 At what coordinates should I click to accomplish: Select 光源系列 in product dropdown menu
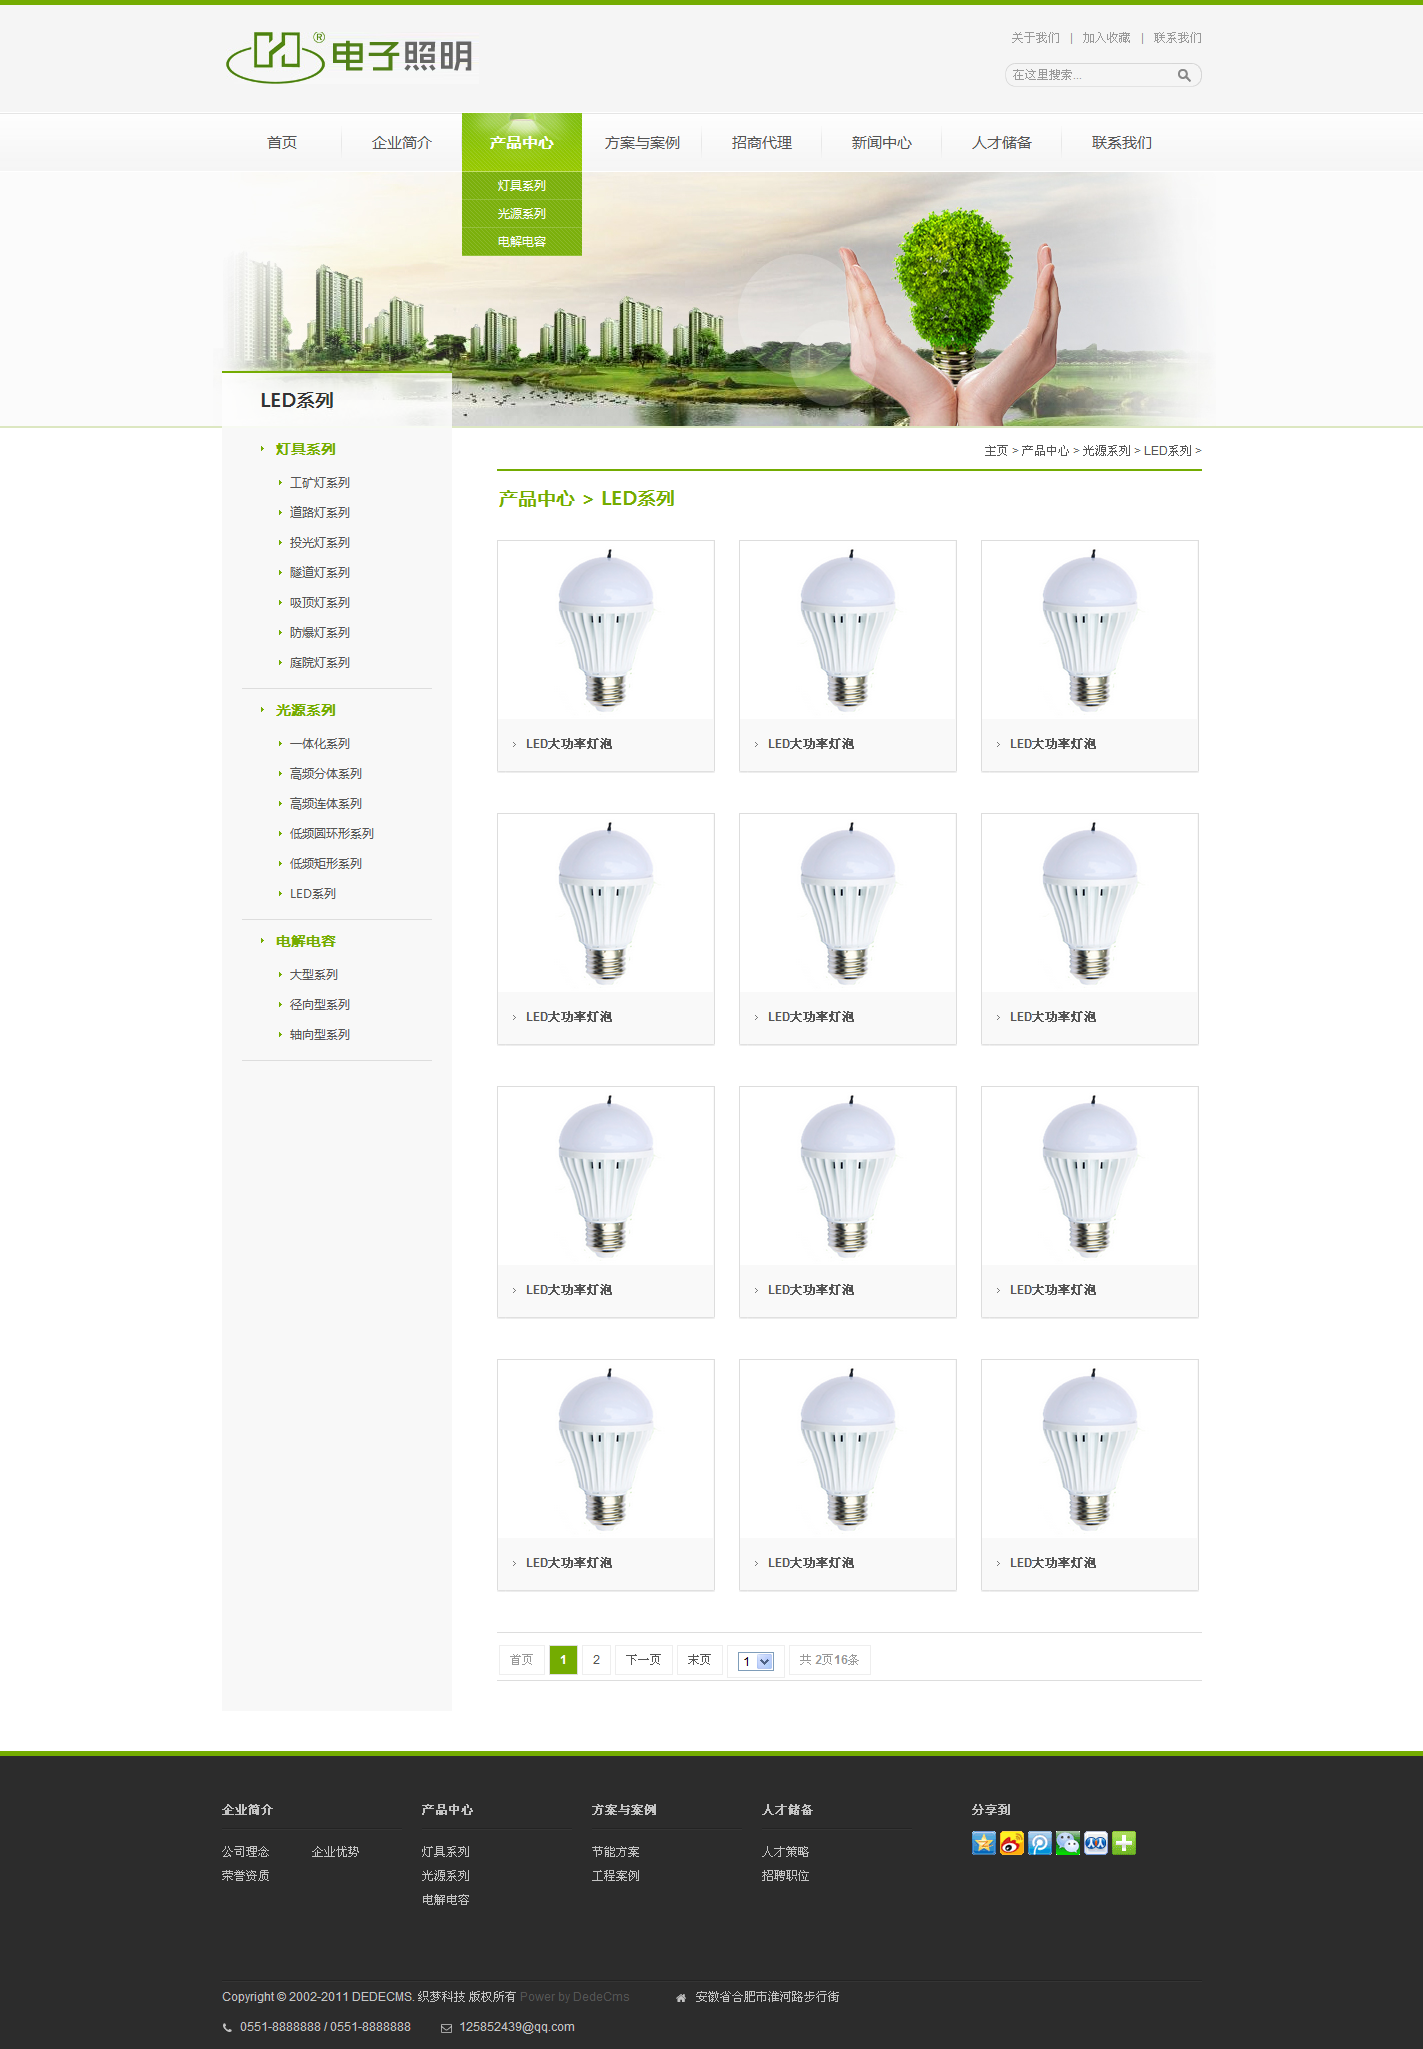(521, 214)
